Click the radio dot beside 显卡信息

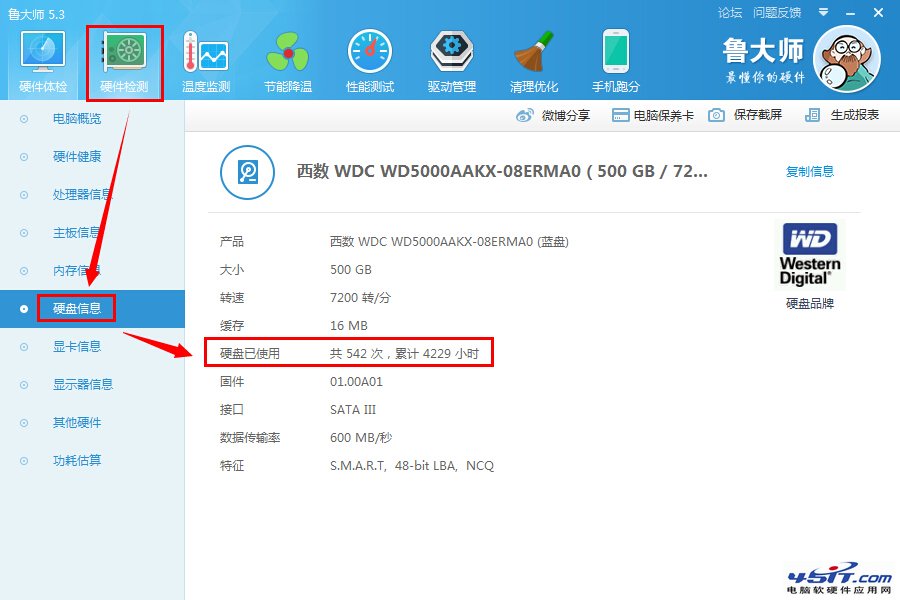coord(24,347)
